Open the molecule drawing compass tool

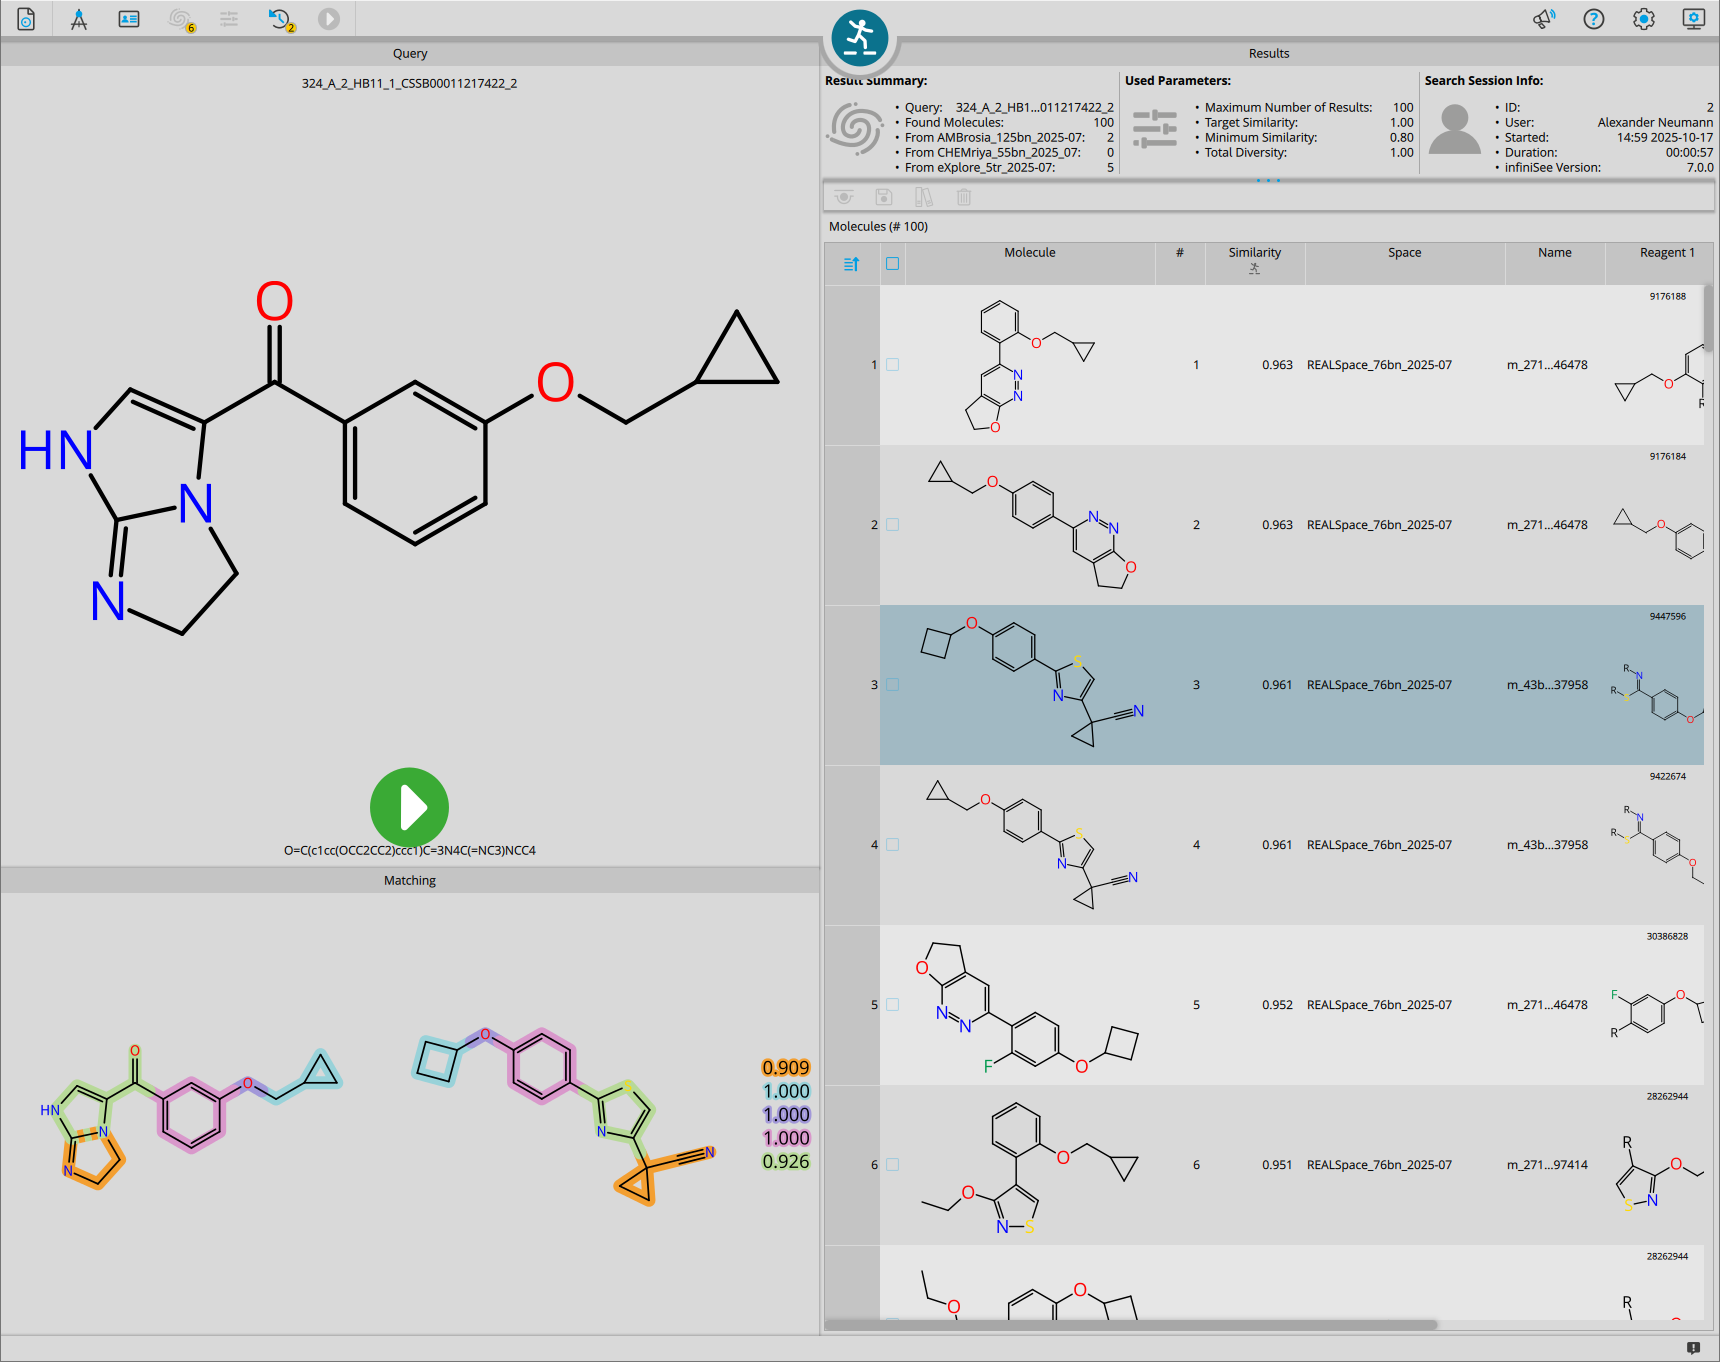point(78,19)
